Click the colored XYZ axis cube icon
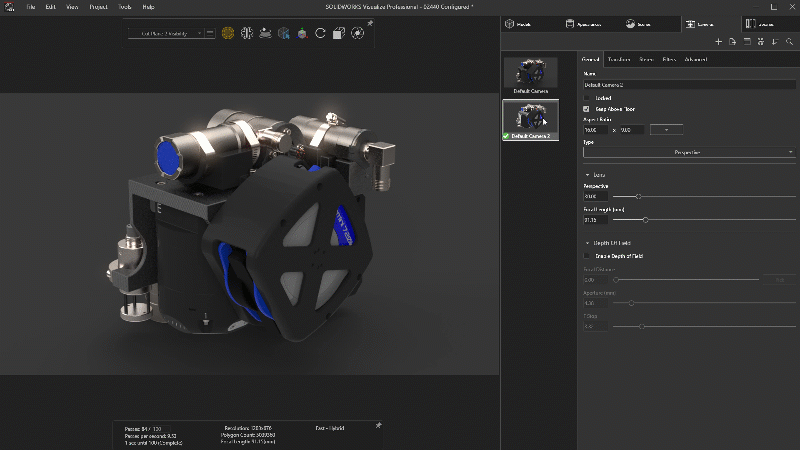Image resolution: width=800 pixels, height=450 pixels. 301,33
